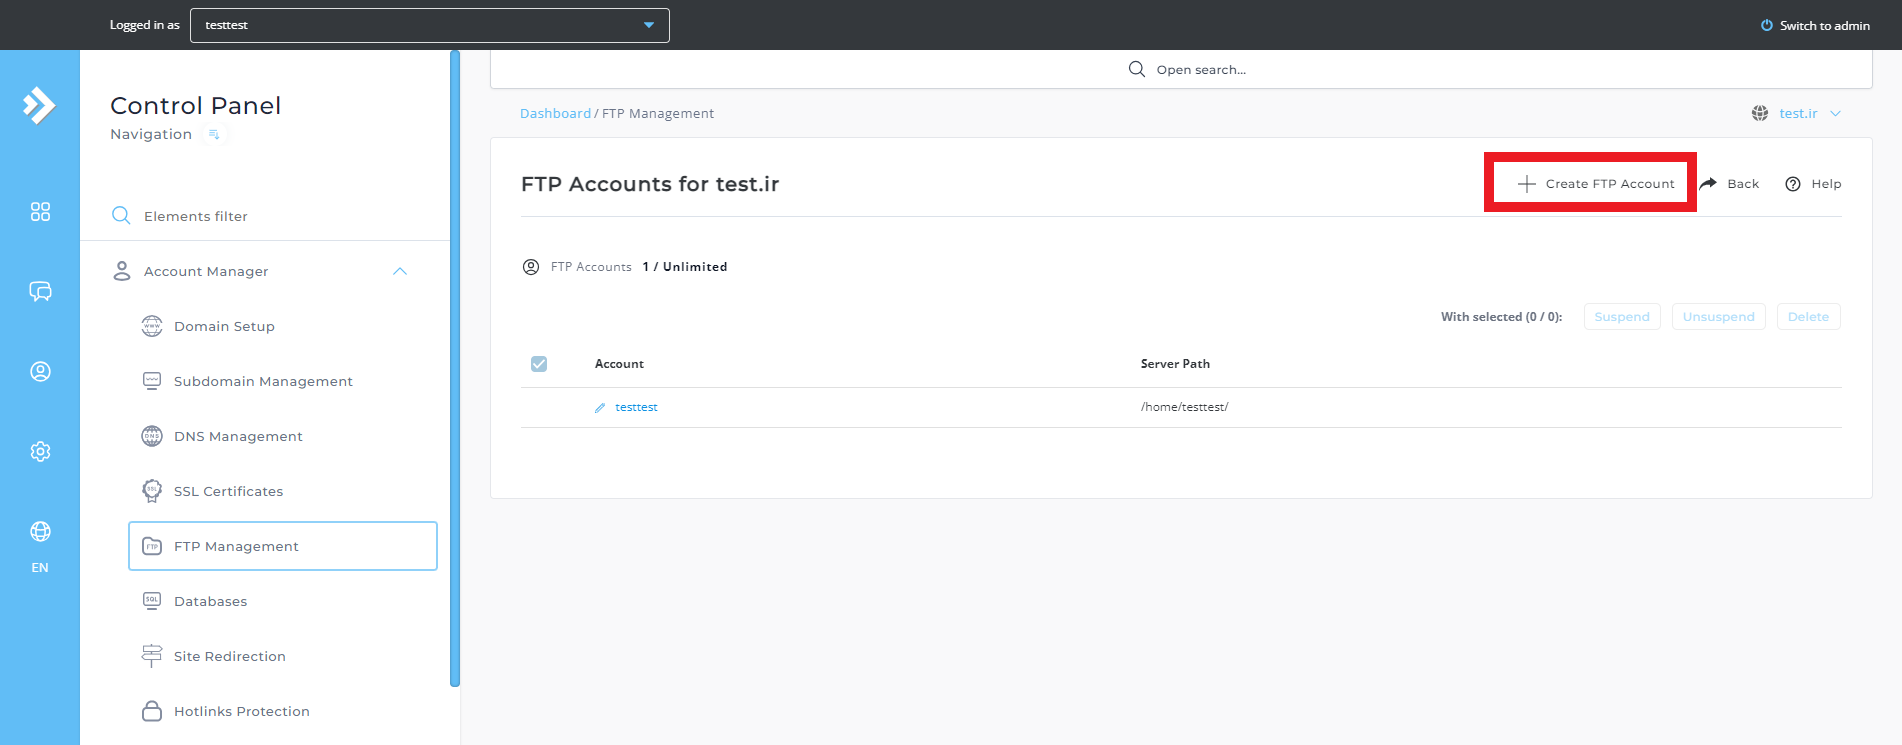Click the Help question mark icon
1902x745 pixels.
point(1793,184)
